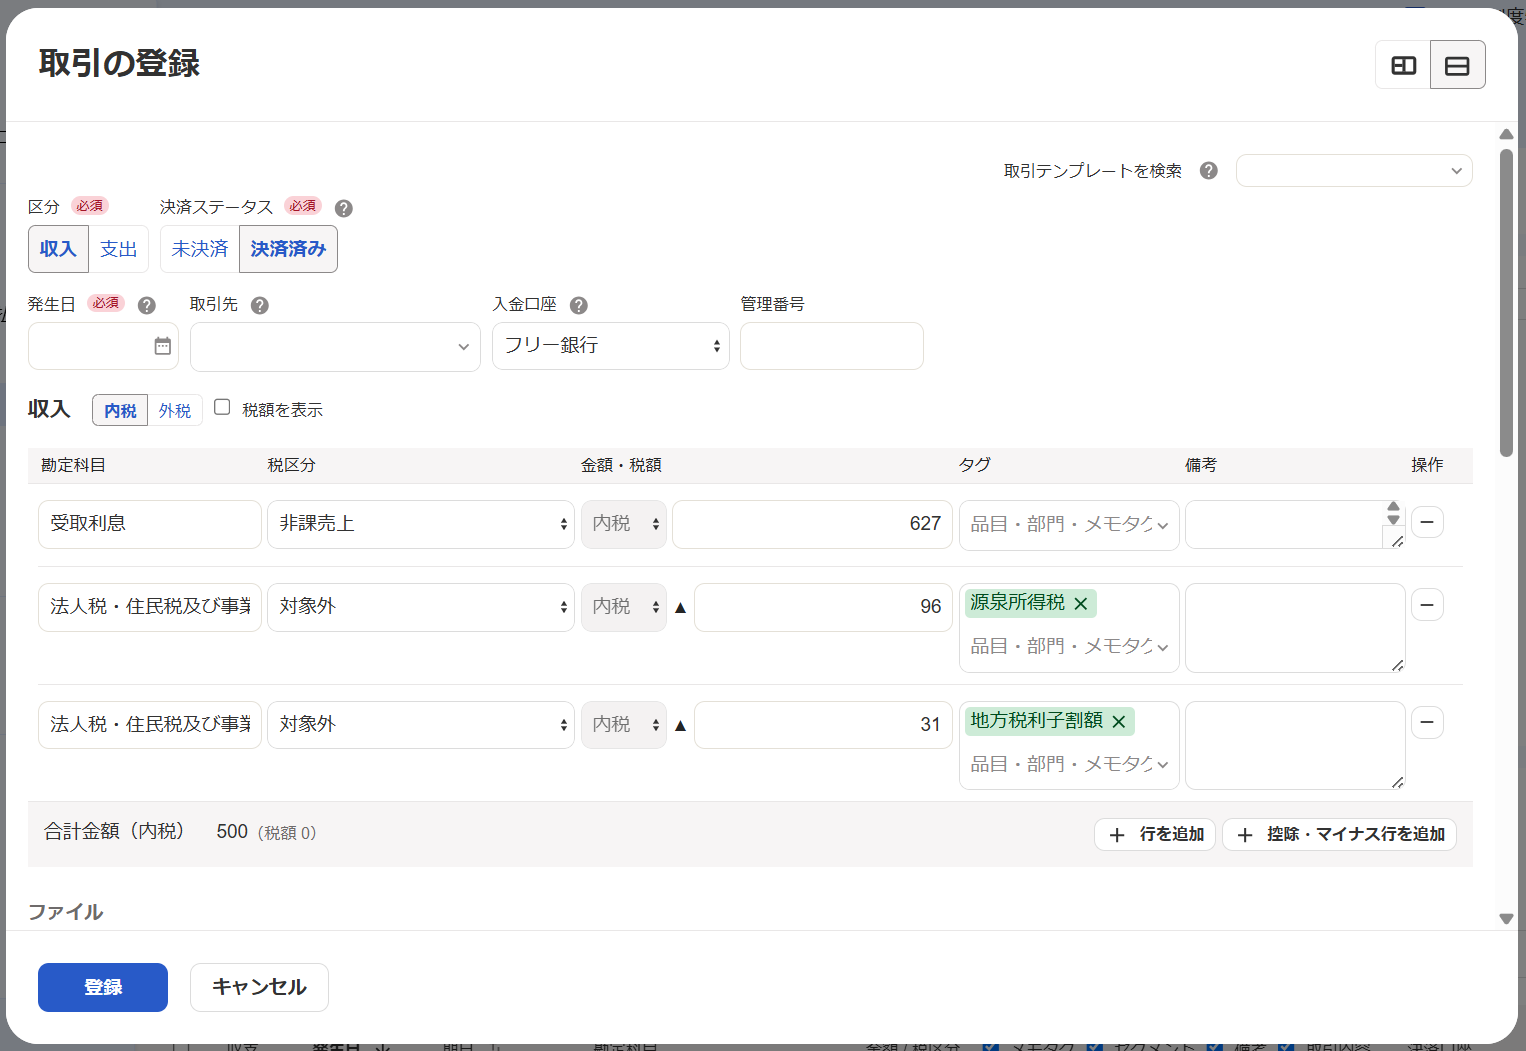This screenshot has width=1526, height=1051.
Task: Open help for 取引テンプレートを検索
Action: [1209, 171]
